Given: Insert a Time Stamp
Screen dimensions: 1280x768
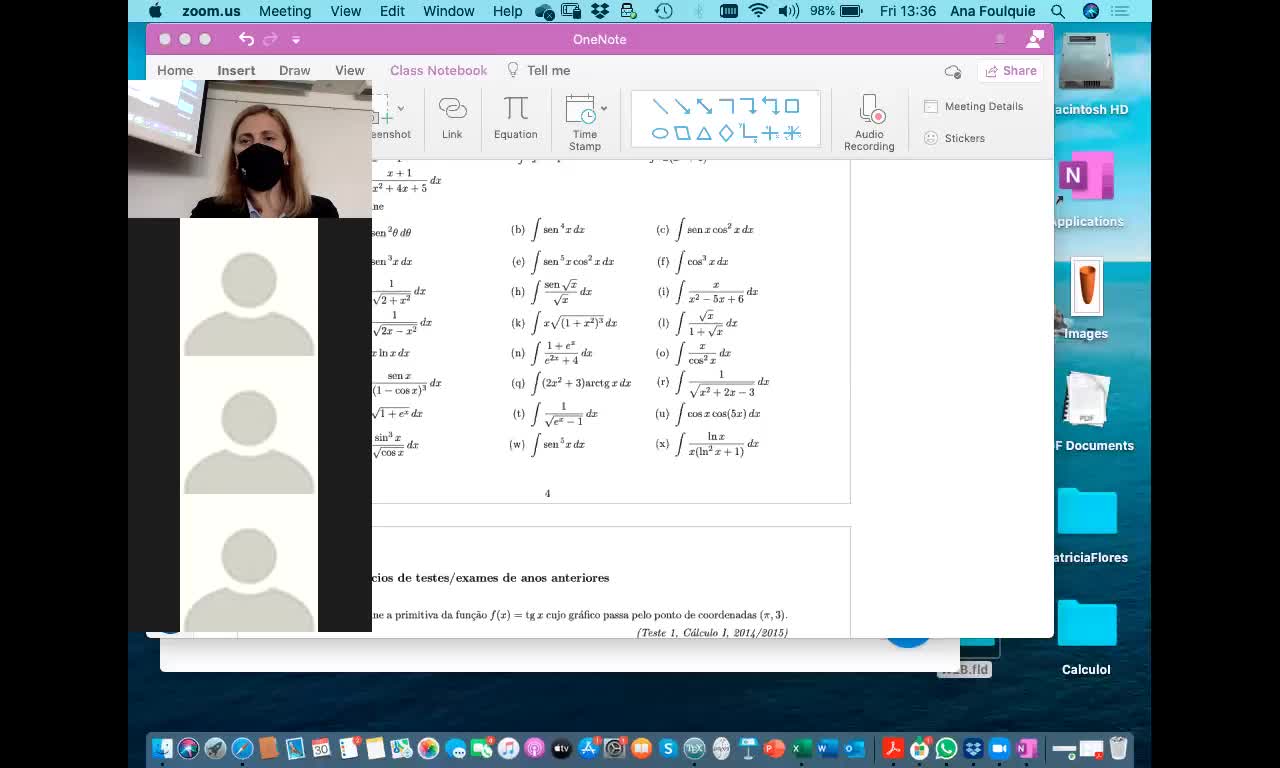Looking at the screenshot, I should [x=584, y=123].
